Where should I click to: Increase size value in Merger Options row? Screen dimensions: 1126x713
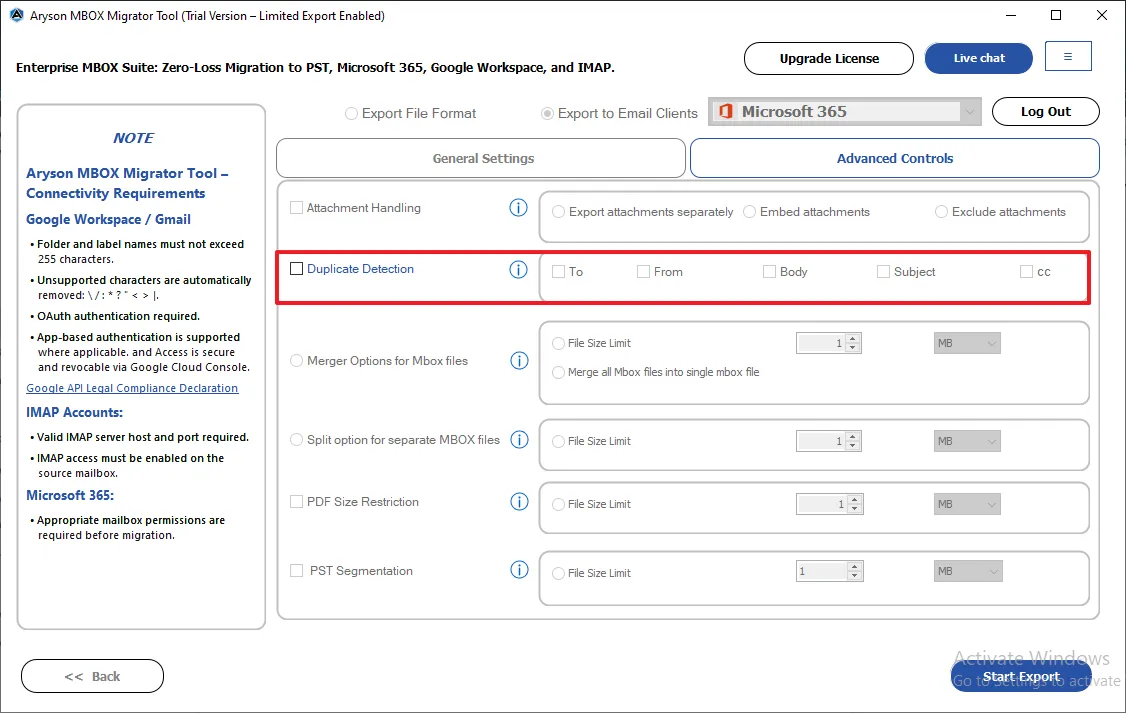853,339
